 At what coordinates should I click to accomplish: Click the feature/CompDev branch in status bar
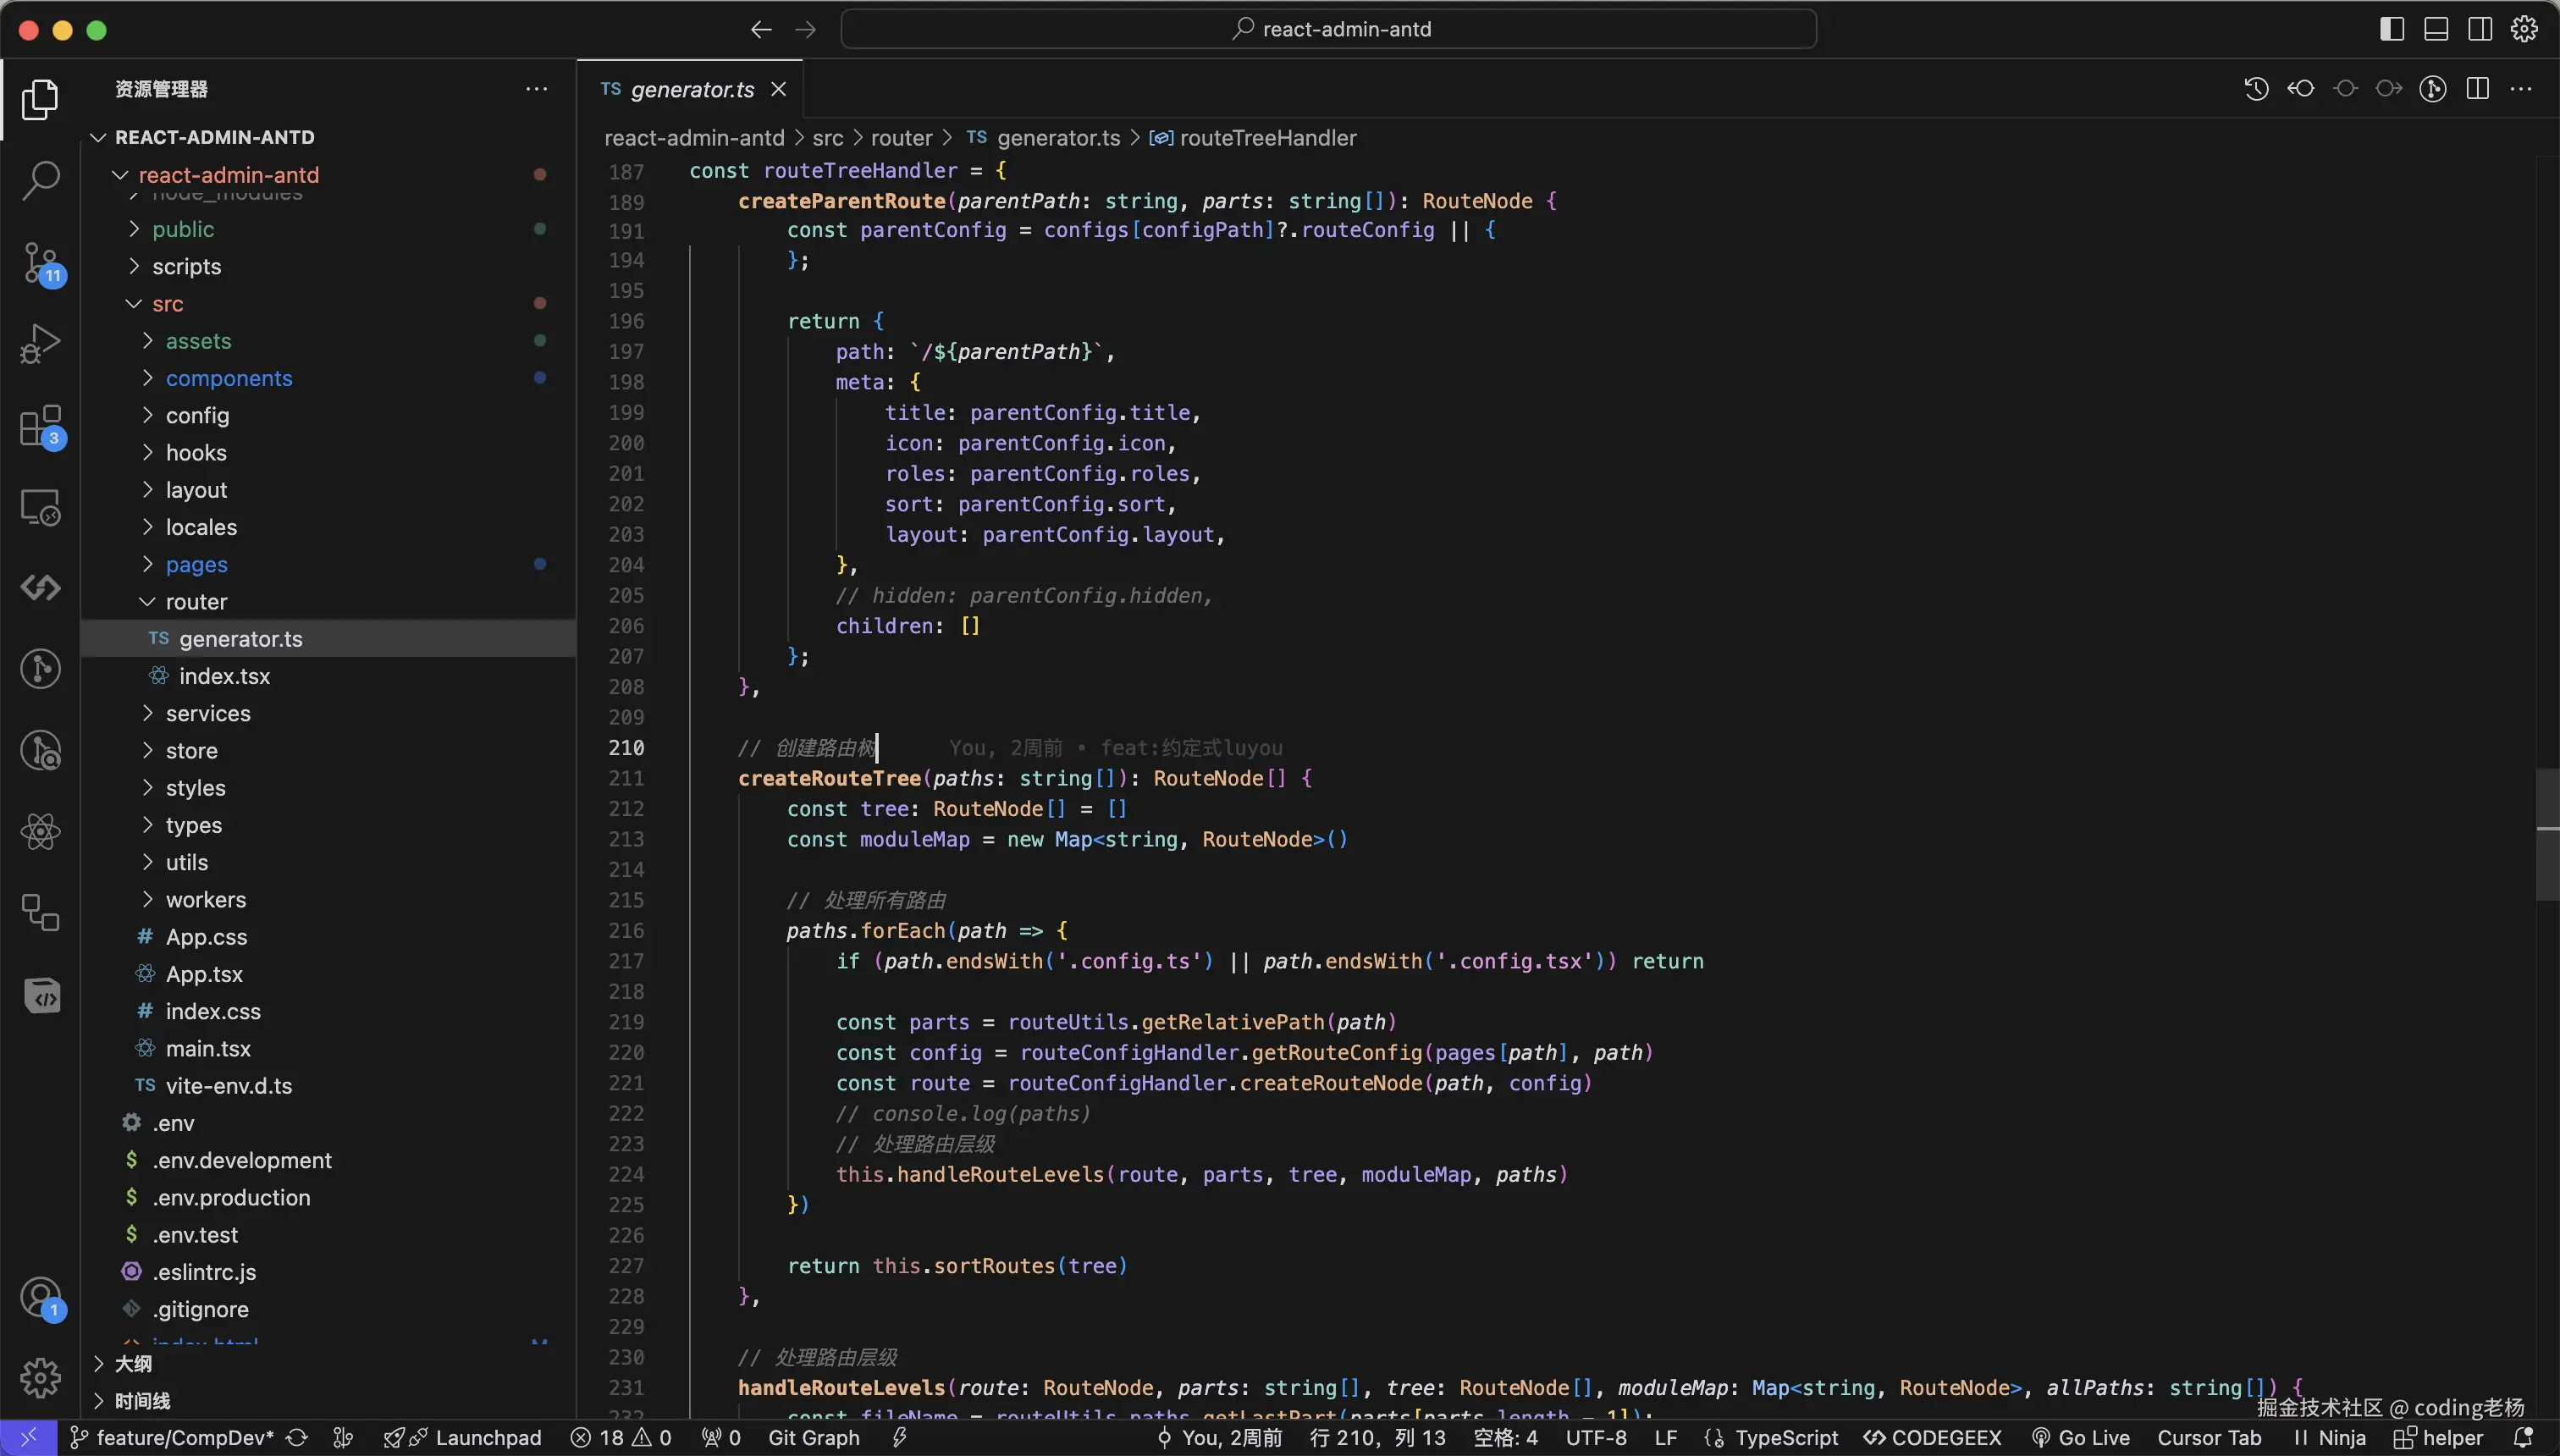[184, 1438]
